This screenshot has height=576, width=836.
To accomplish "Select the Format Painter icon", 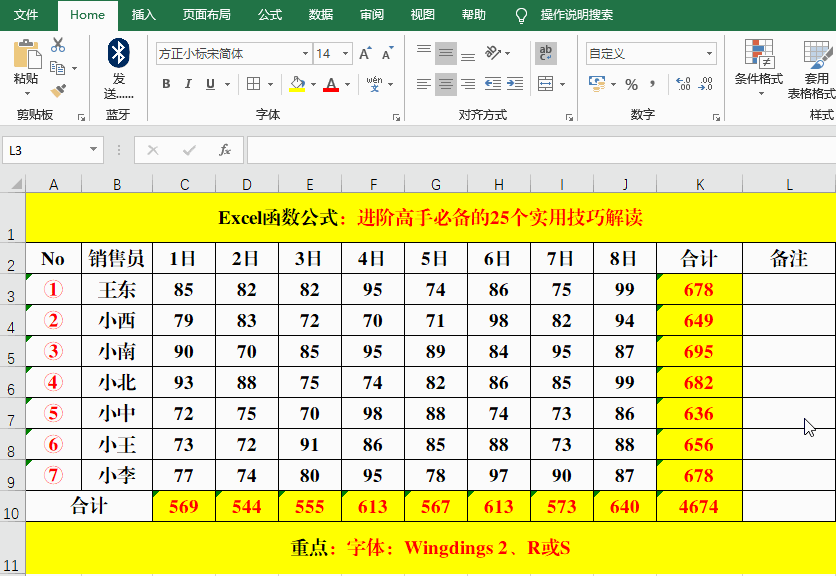I will click(59, 87).
